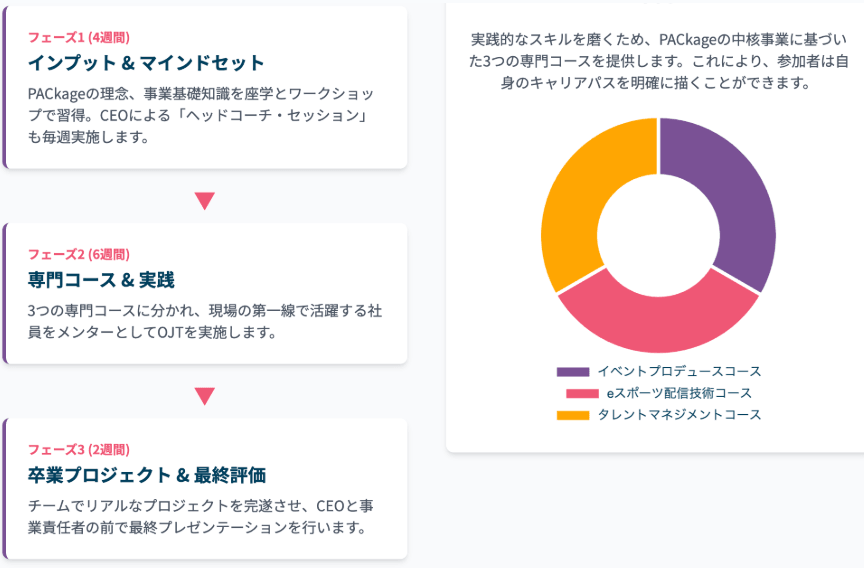Click the orange タレントマネジメントコース legend swatch

(x=573, y=415)
